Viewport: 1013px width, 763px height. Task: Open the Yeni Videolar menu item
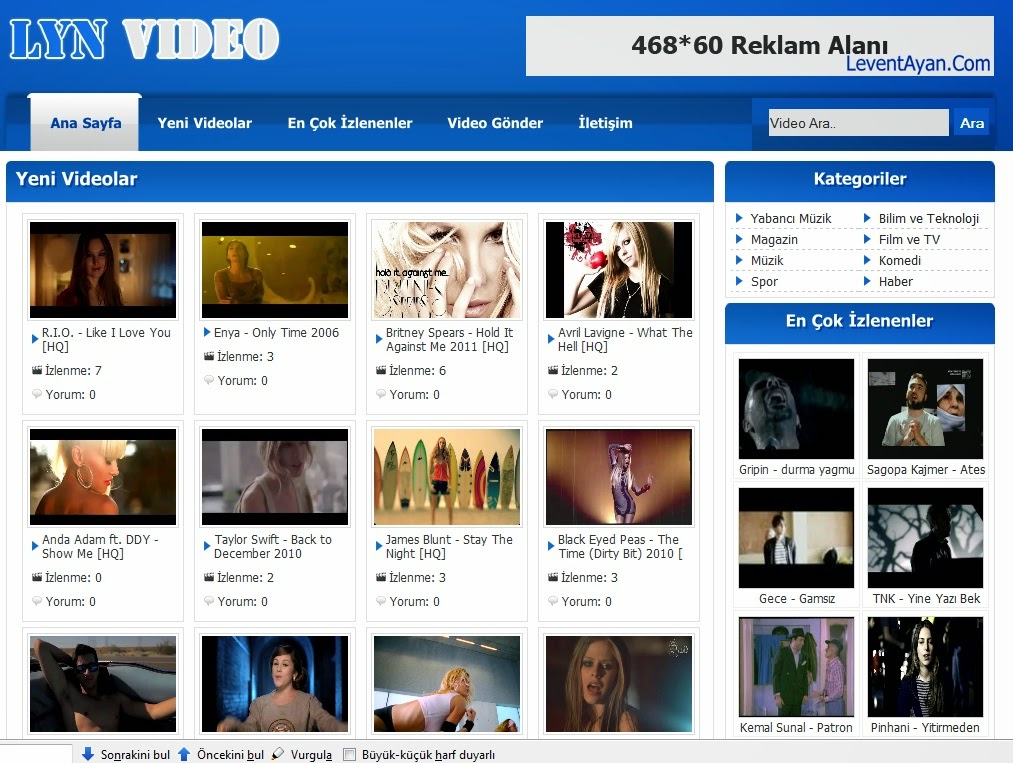tap(205, 123)
